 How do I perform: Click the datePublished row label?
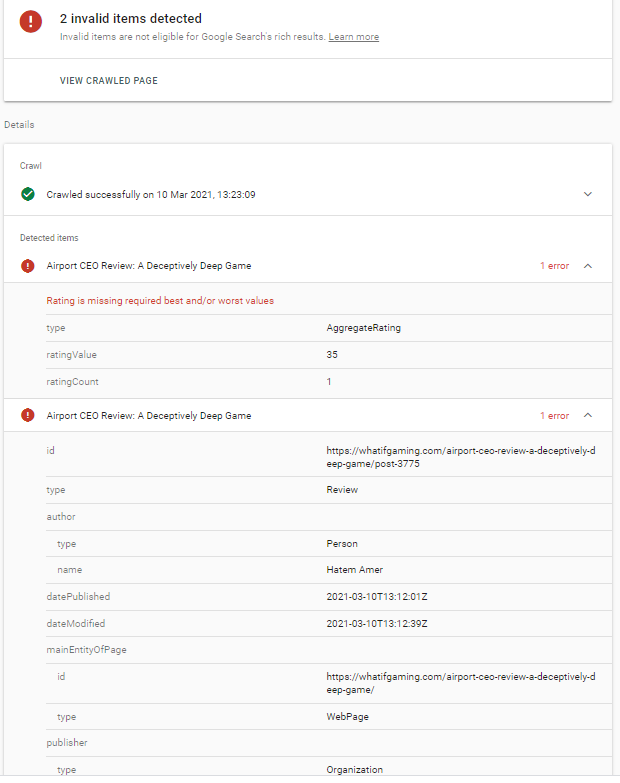click(78, 597)
